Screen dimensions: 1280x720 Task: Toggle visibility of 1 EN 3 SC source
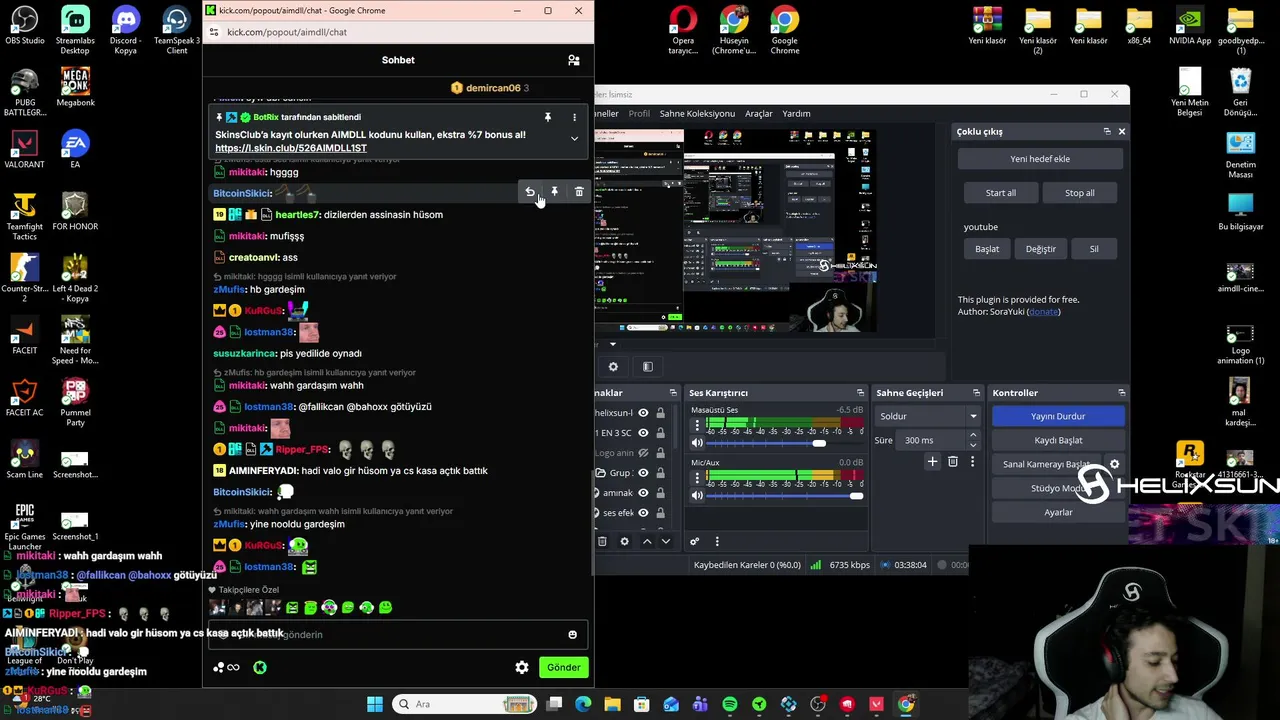click(643, 433)
